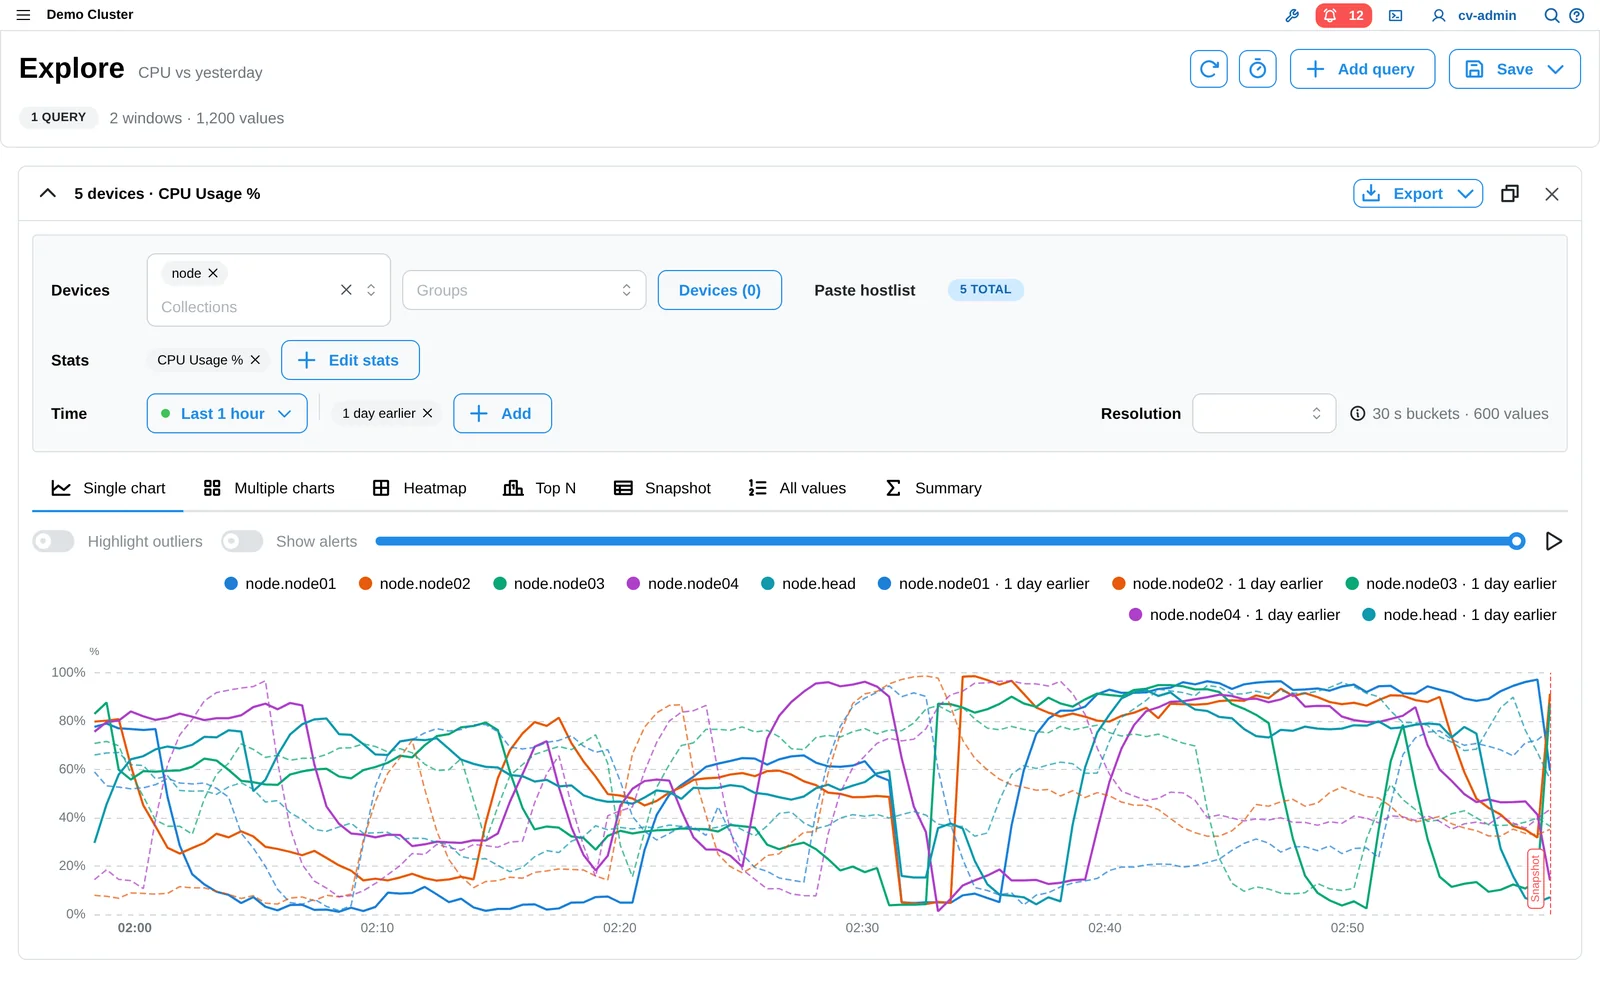1600x1000 pixels.
Task: Open the alerts bell showing 12
Action: (1343, 15)
